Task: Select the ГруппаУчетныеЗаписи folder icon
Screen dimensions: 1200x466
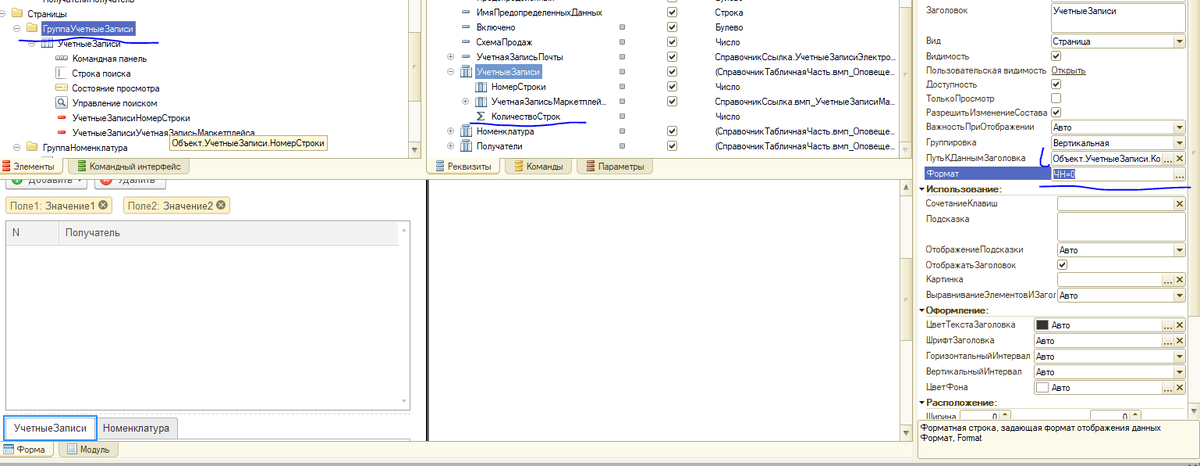Action: [33, 29]
